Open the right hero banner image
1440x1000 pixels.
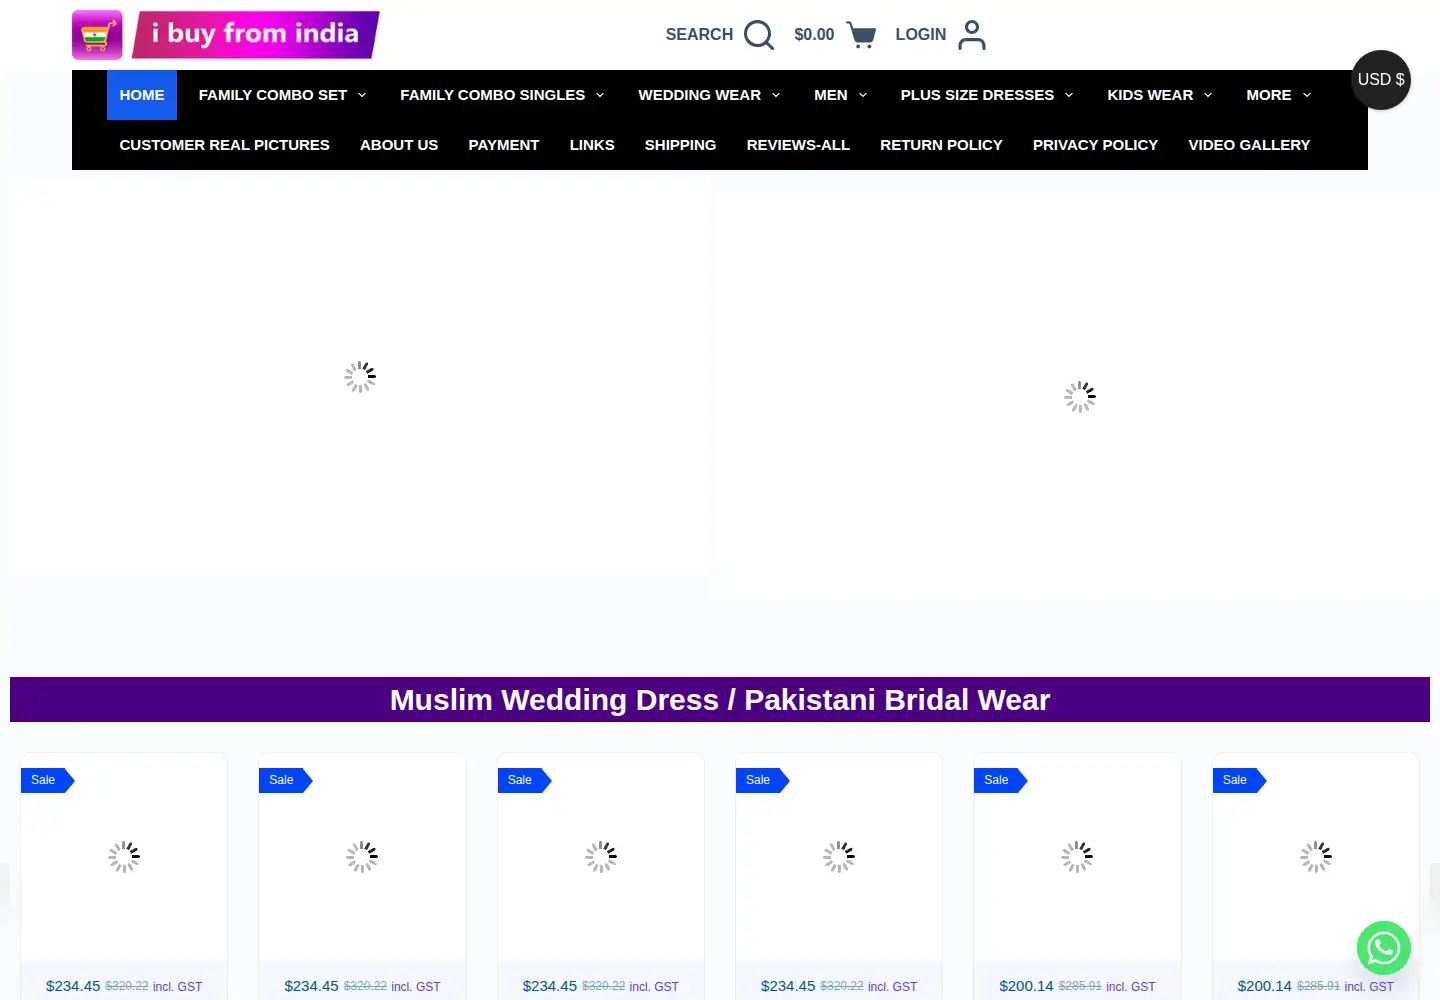[x=1080, y=397]
